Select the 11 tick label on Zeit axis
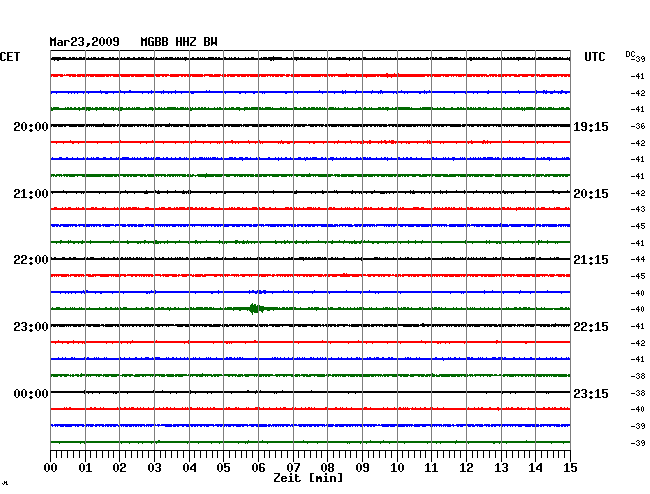This screenshot has height=494, width=650. [x=431, y=467]
